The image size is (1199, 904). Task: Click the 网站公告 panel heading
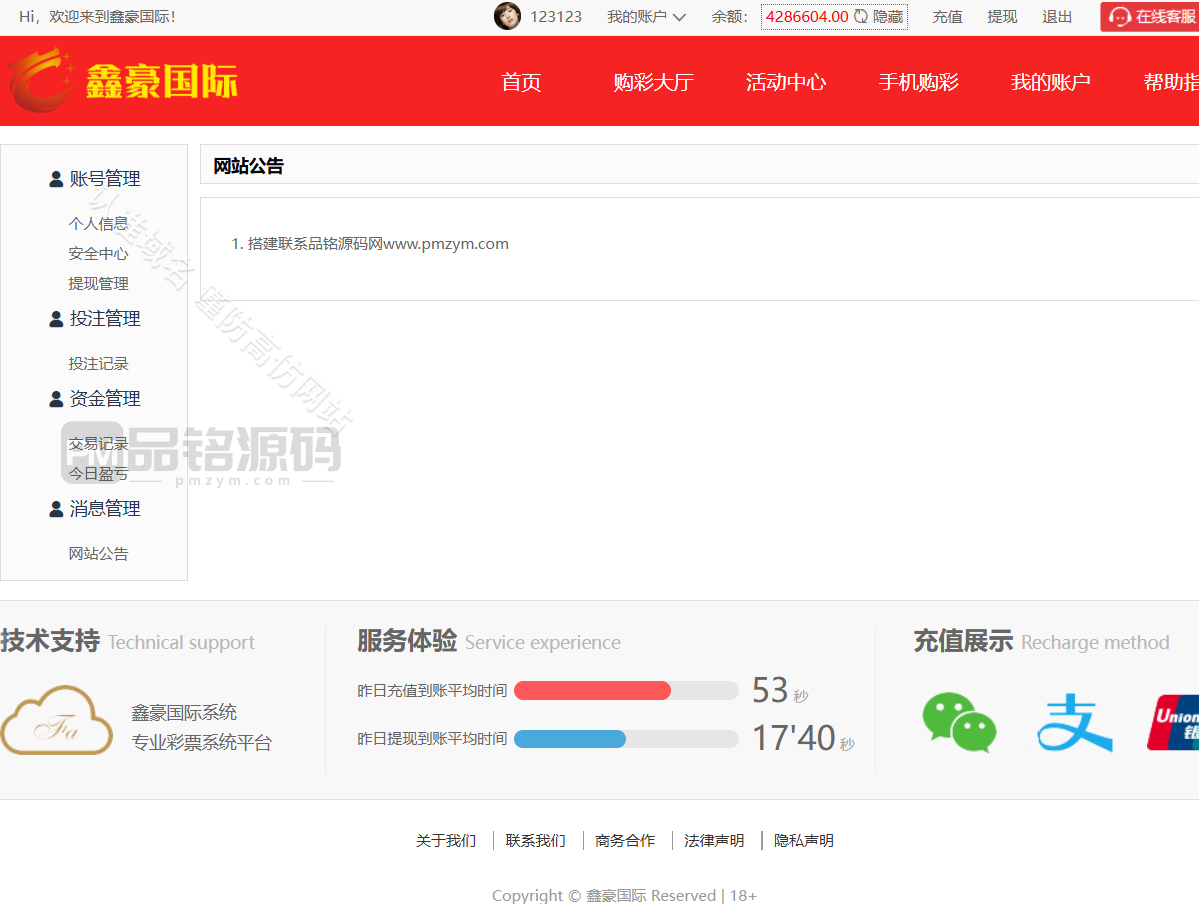(249, 166)
